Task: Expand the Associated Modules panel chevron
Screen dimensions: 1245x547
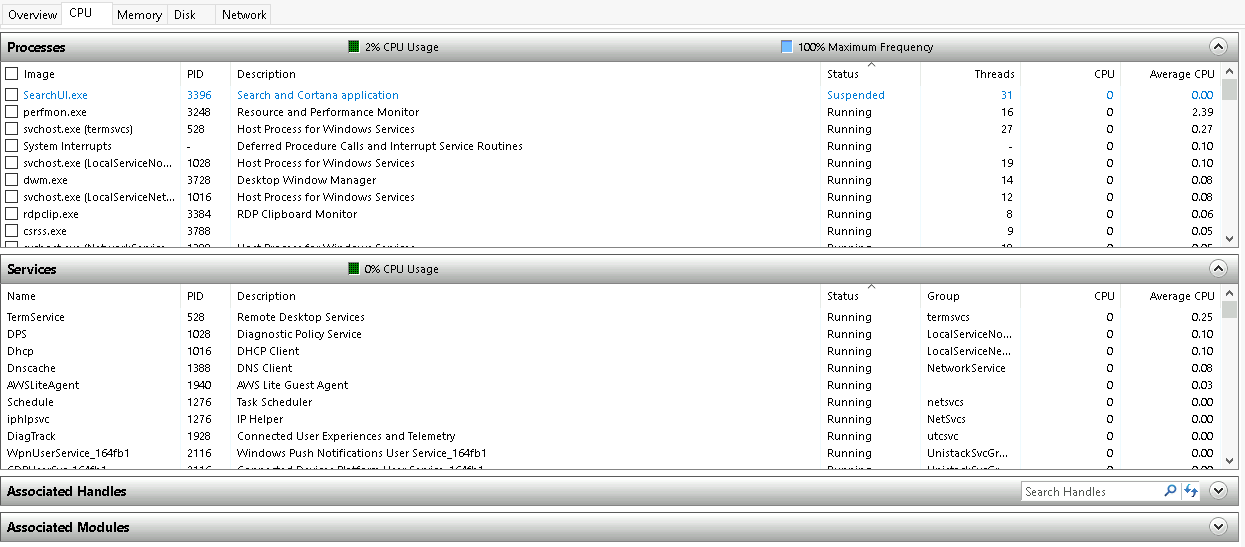Action: point(1217,527)
